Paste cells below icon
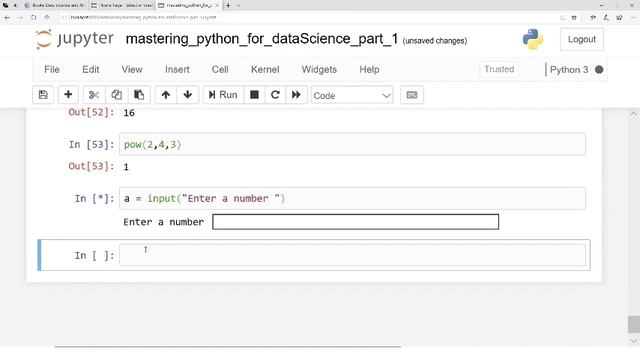Viewport: 640px width, 360px height. click(139, 95)
